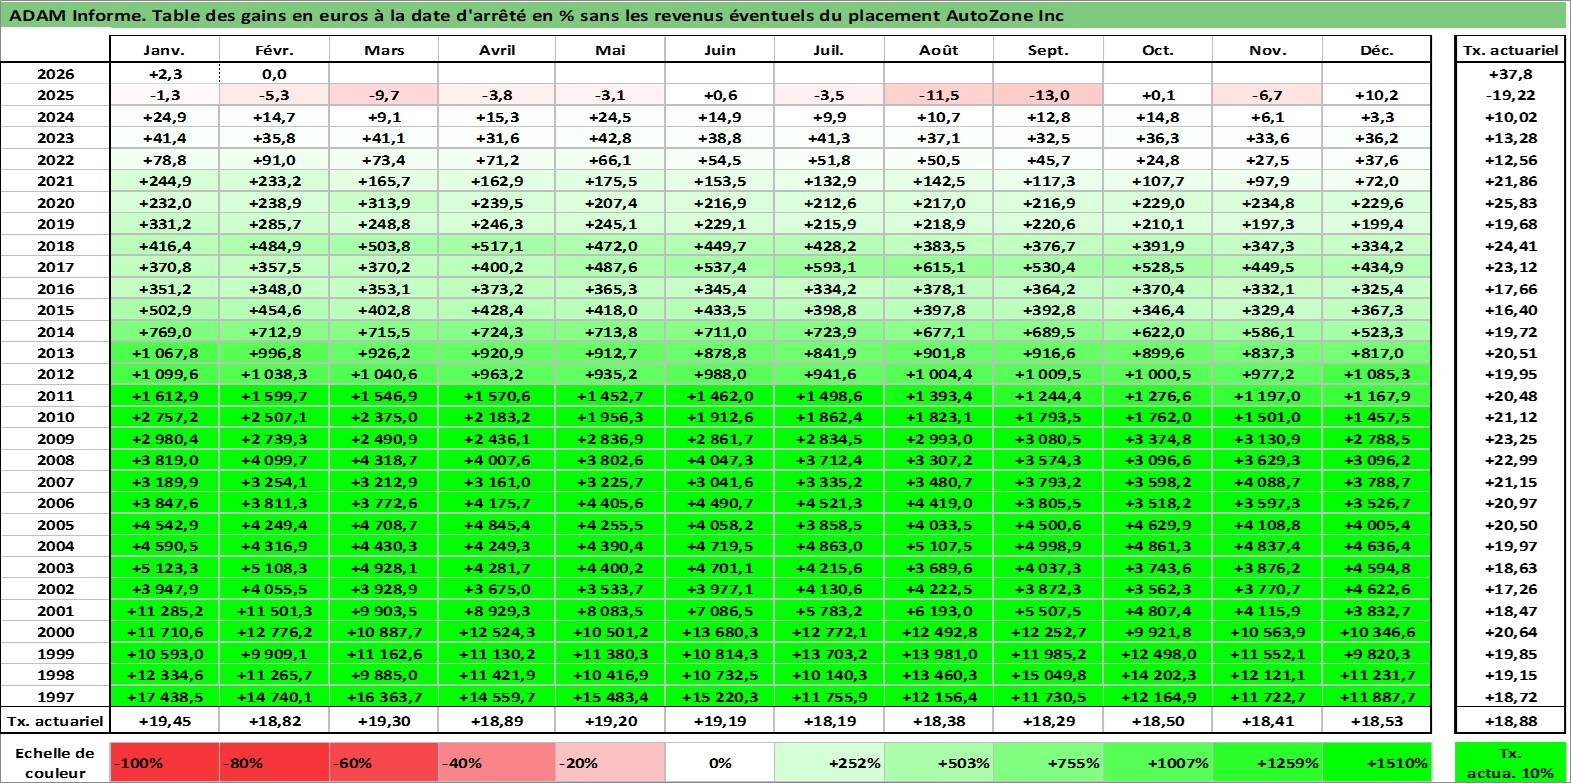Image resolution: width=1571 pixels, height=783 pixels.
Task: Select the +37,8 actuarial rate for 2026
Action: pyautogui.click(x=1510, y=74)
